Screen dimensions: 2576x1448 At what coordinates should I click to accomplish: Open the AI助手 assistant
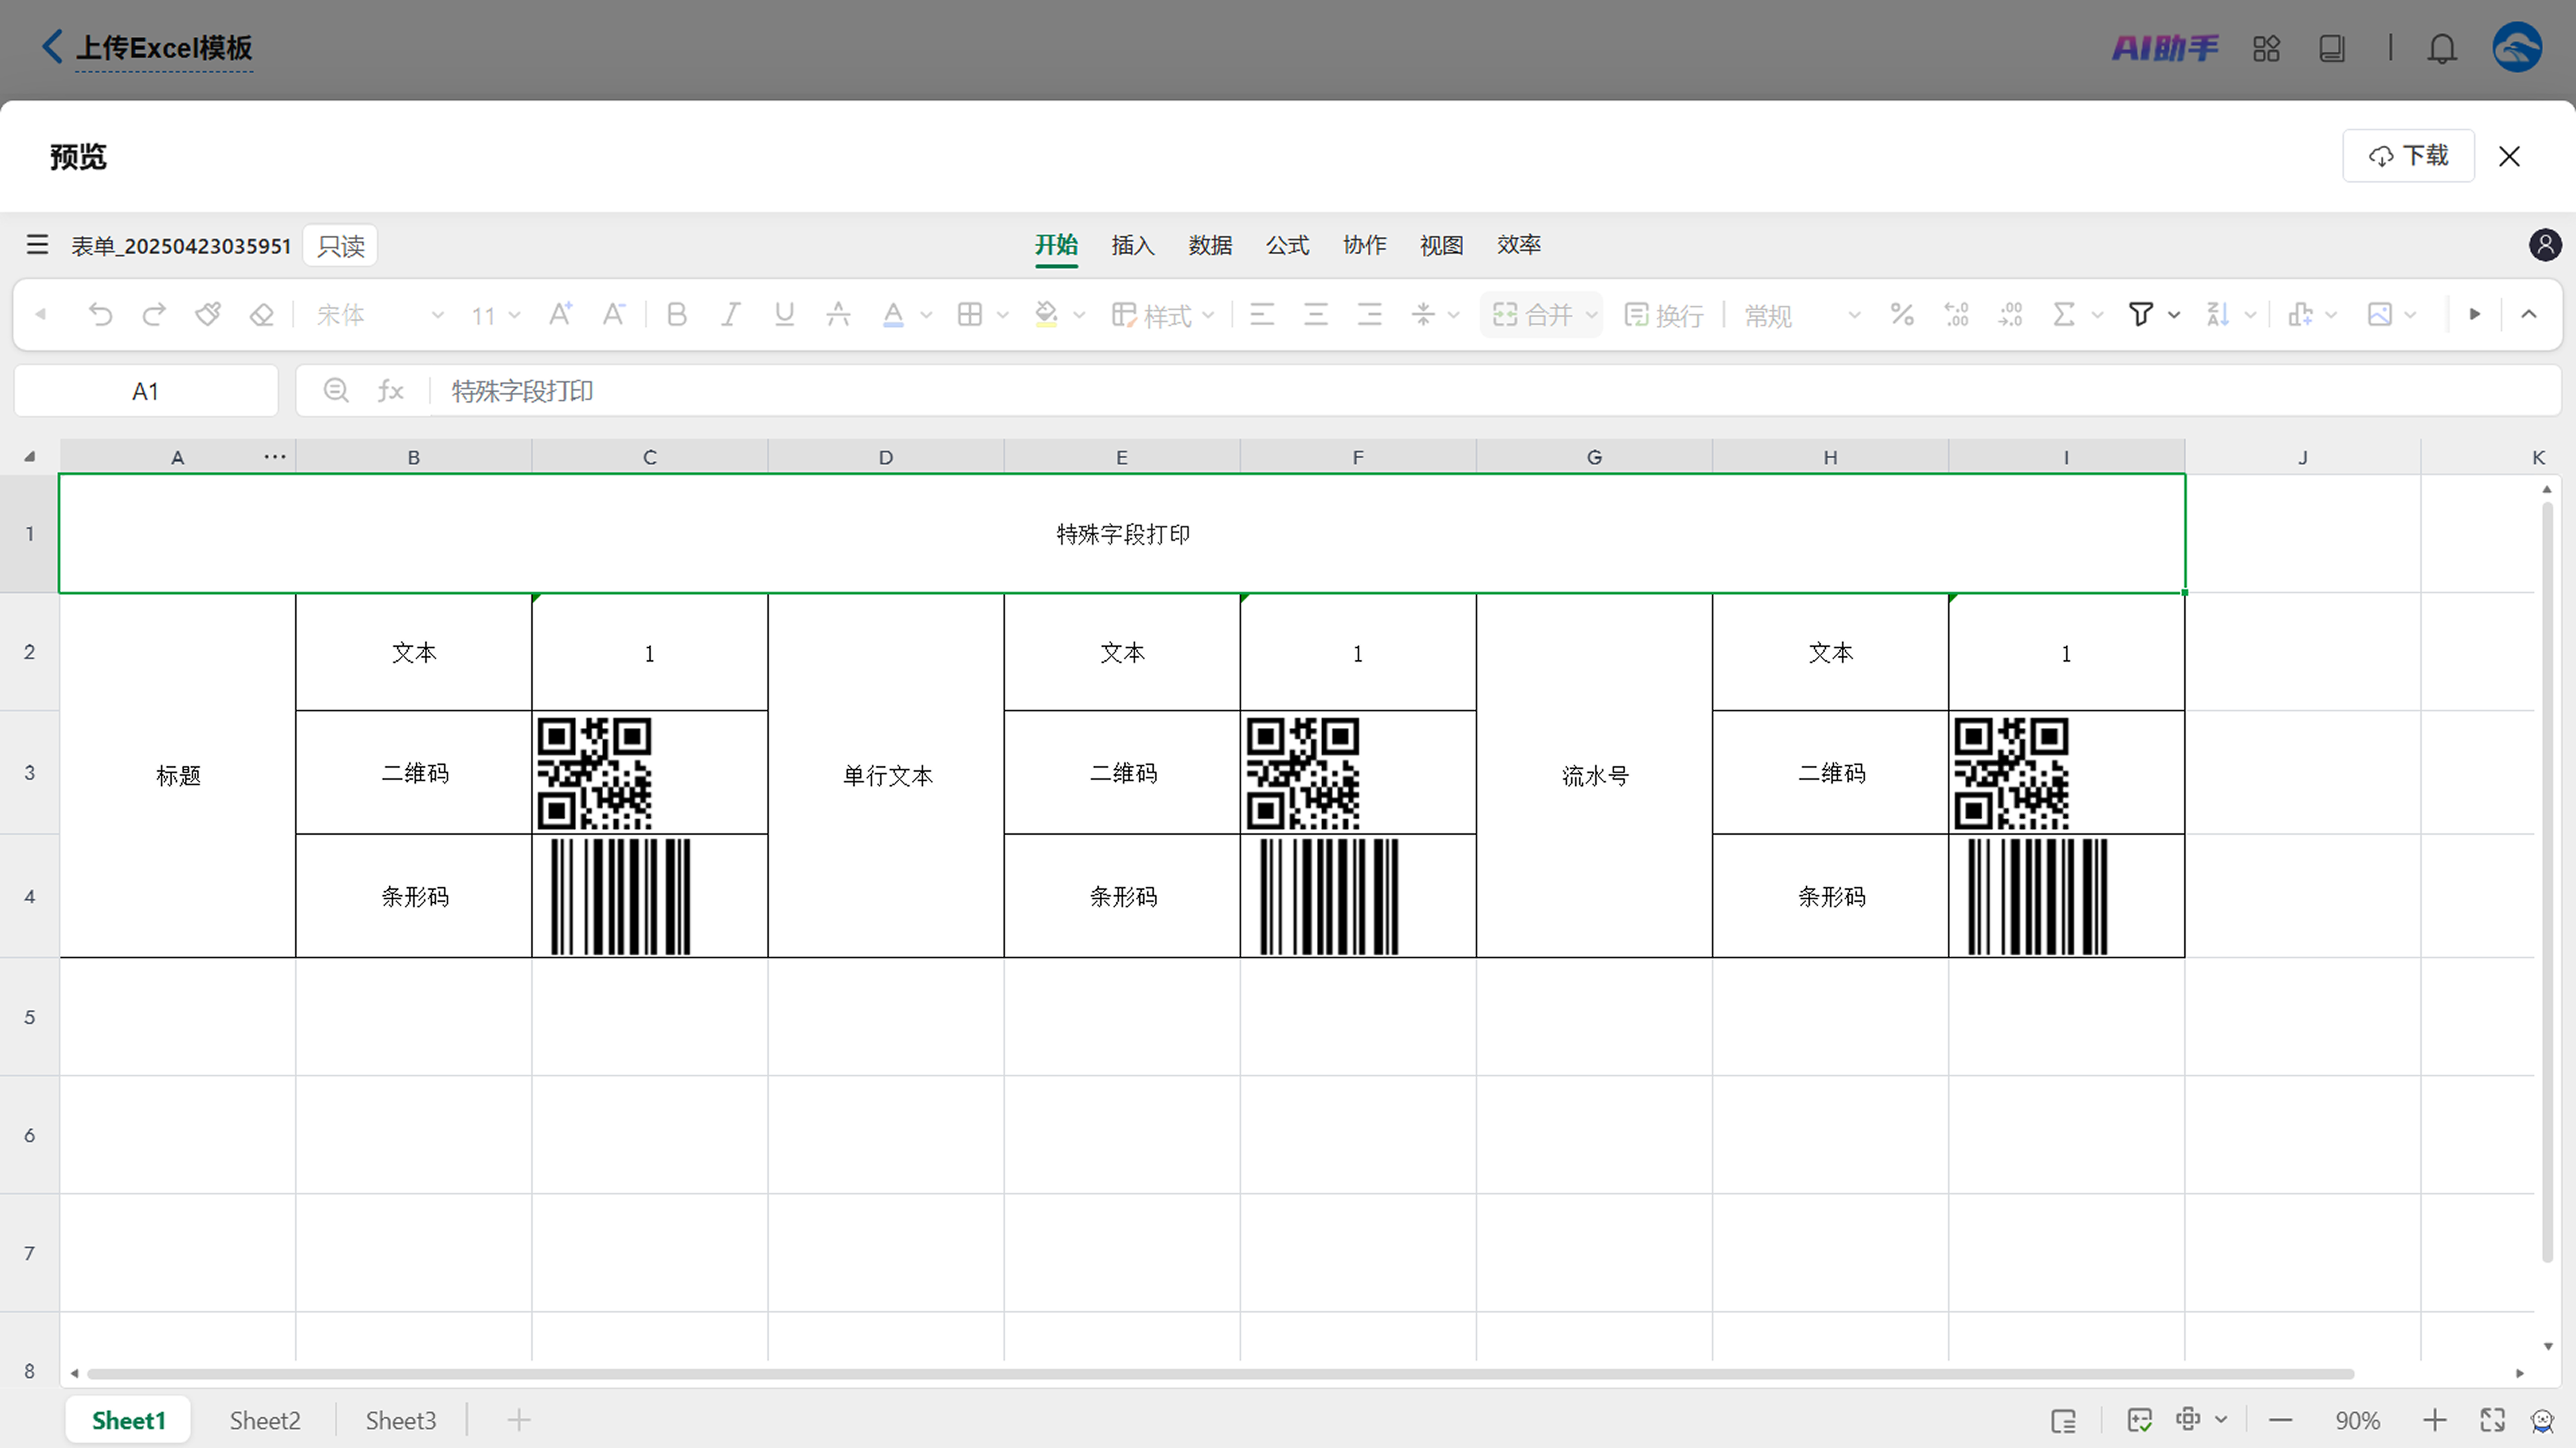2165,48
